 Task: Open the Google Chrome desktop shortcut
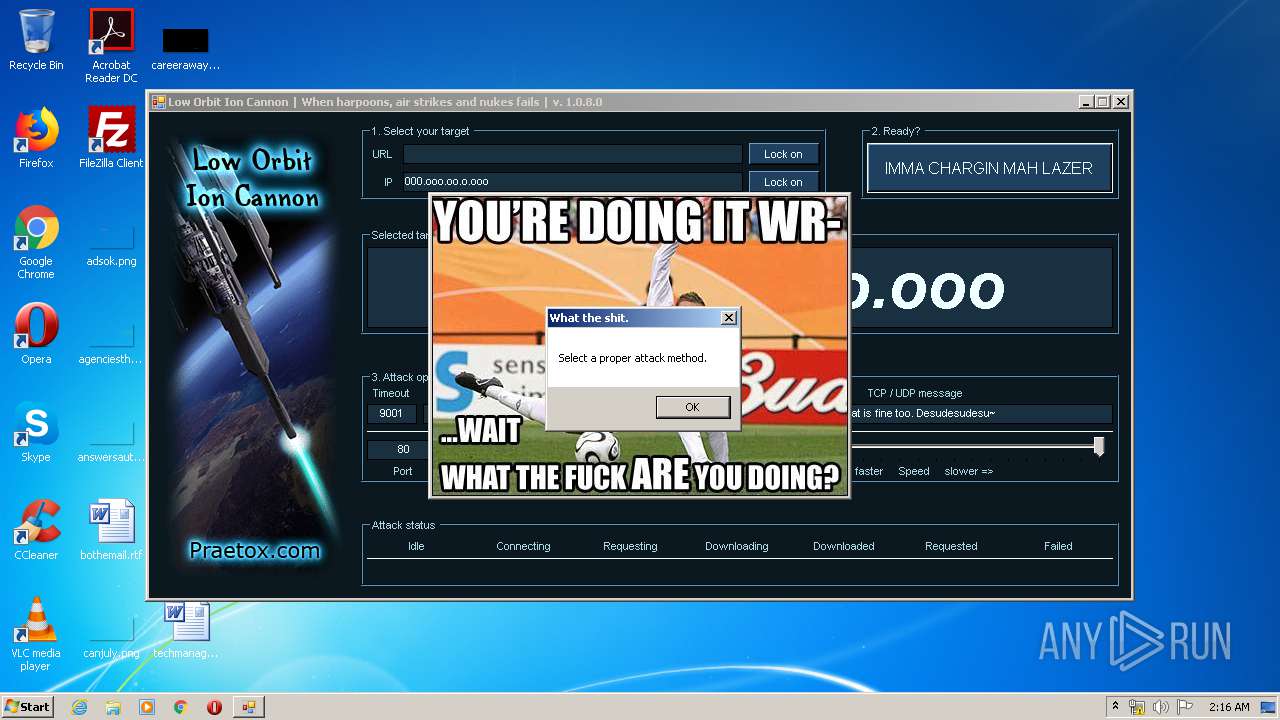click(x=36, y=243)
